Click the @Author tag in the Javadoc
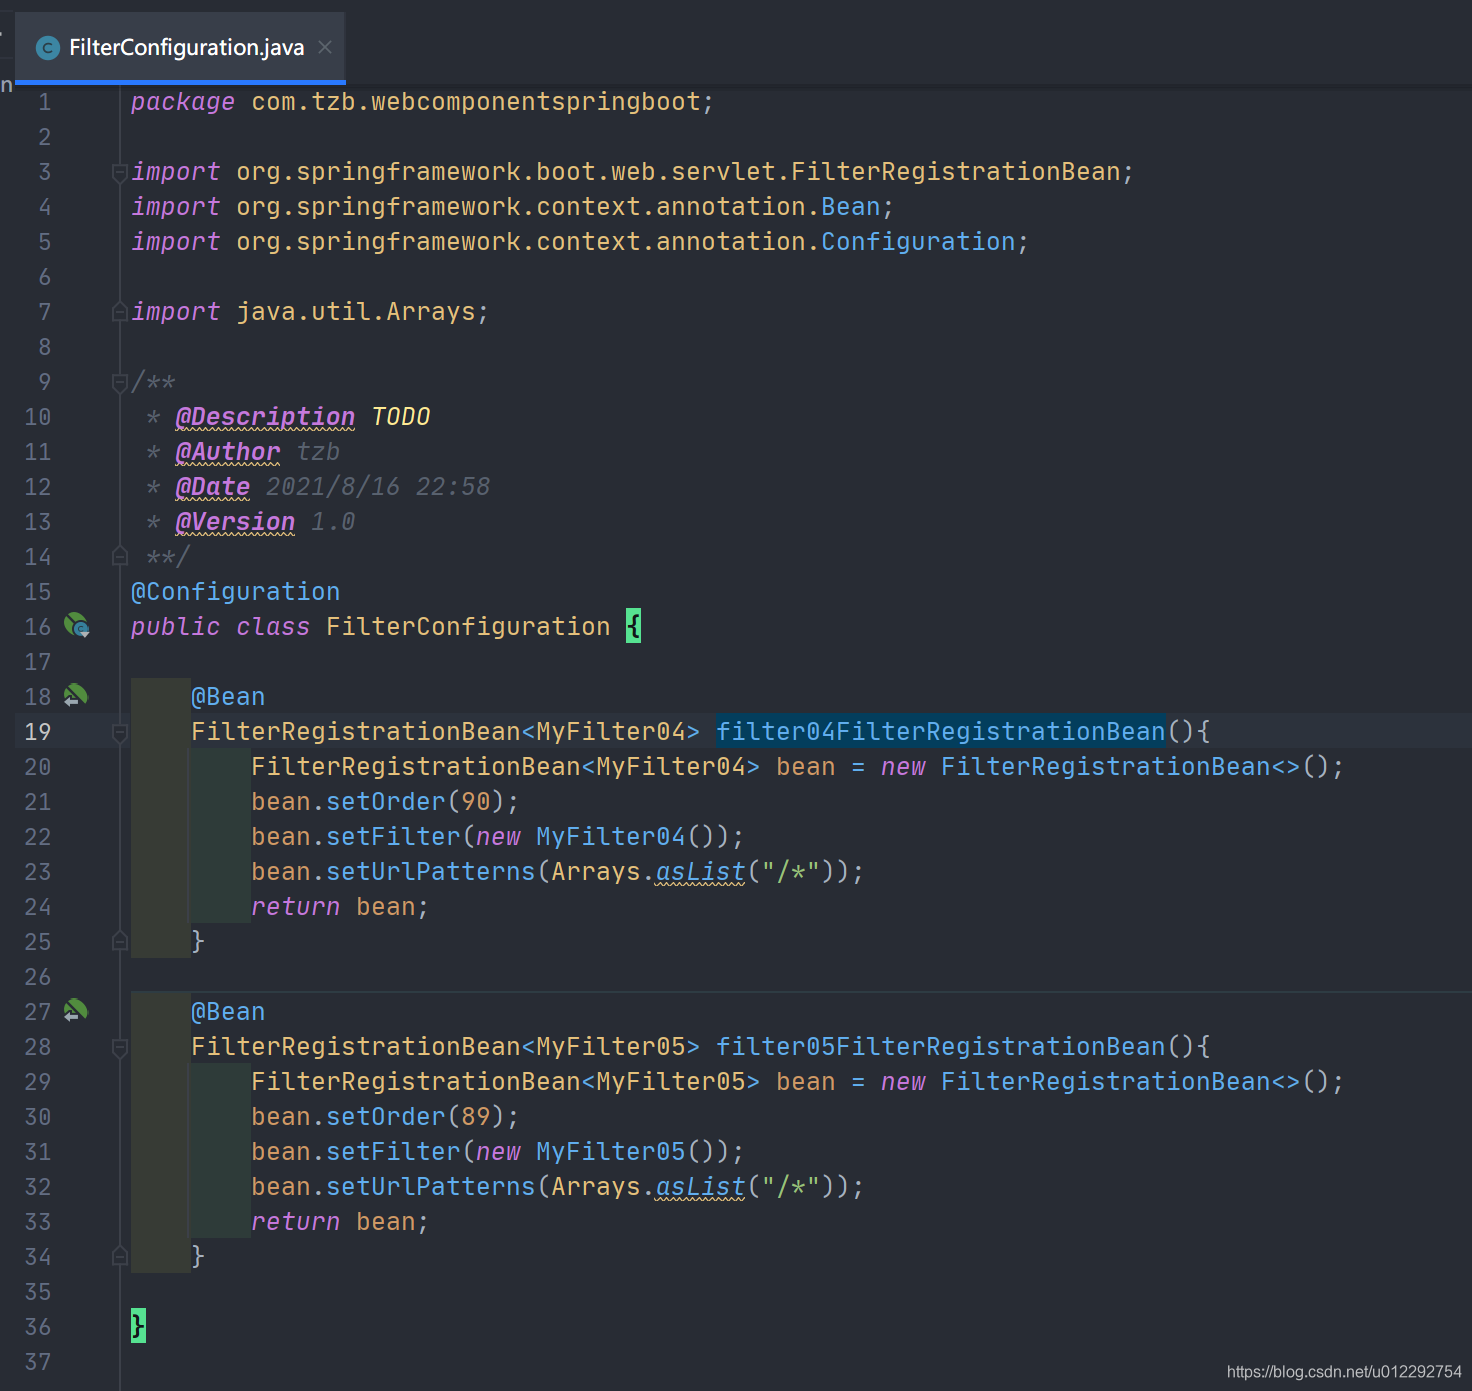The width and height of the screenshot is (1472, 1391). pyautogui.click(x=228, y=452)
